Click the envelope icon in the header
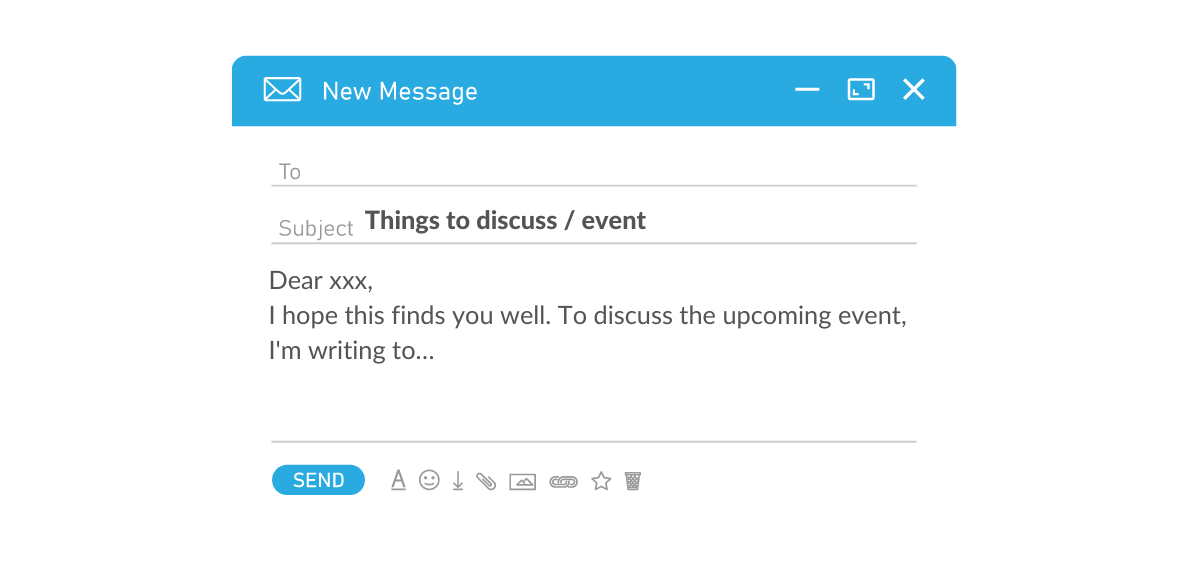Image resolution: width=1194 pixels, height=582 pixels. [282, 90]
